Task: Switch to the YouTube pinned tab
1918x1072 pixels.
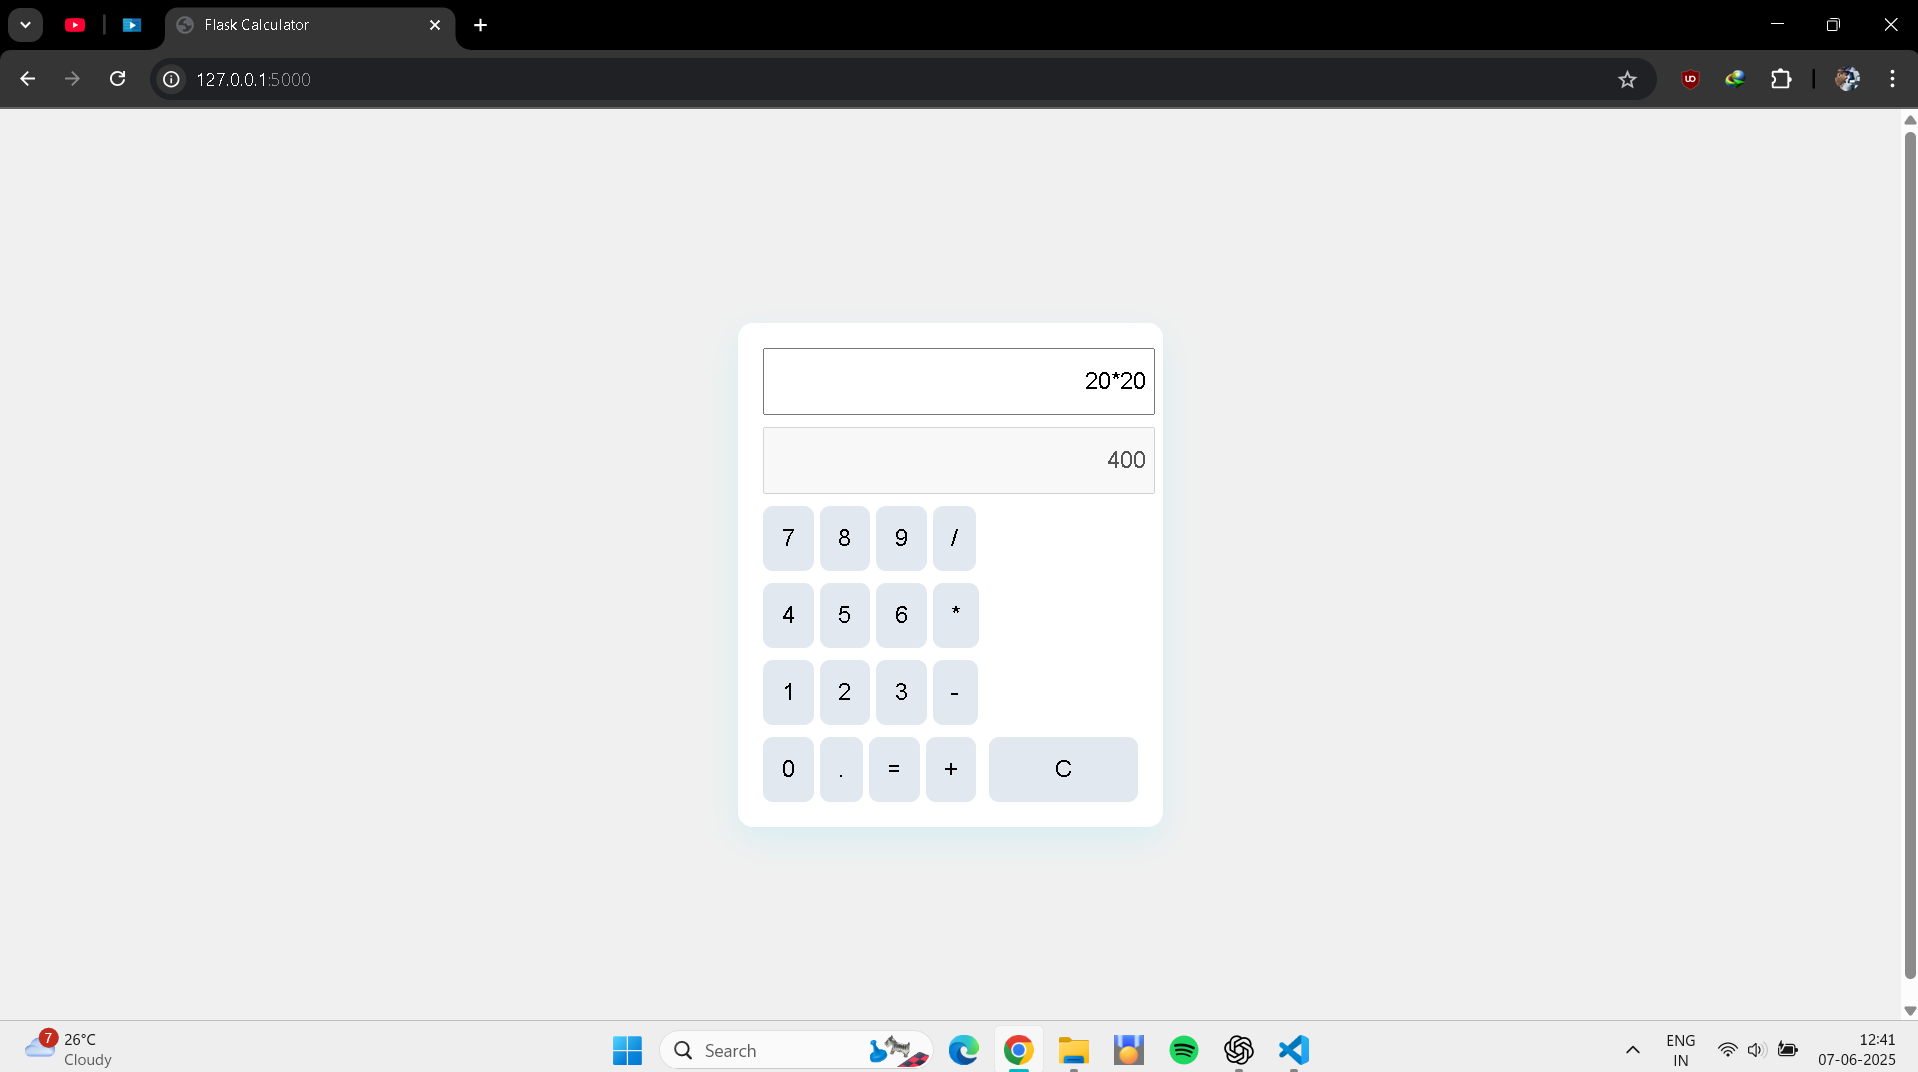Action: 75,25
